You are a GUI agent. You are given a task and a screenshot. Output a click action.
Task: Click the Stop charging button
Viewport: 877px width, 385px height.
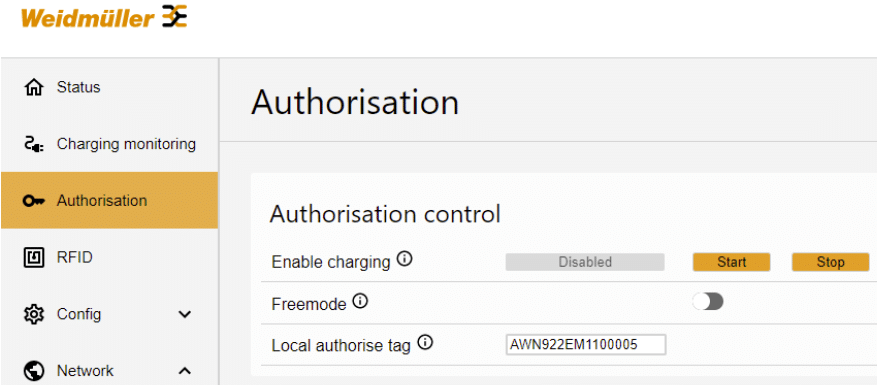pos(830,262)
